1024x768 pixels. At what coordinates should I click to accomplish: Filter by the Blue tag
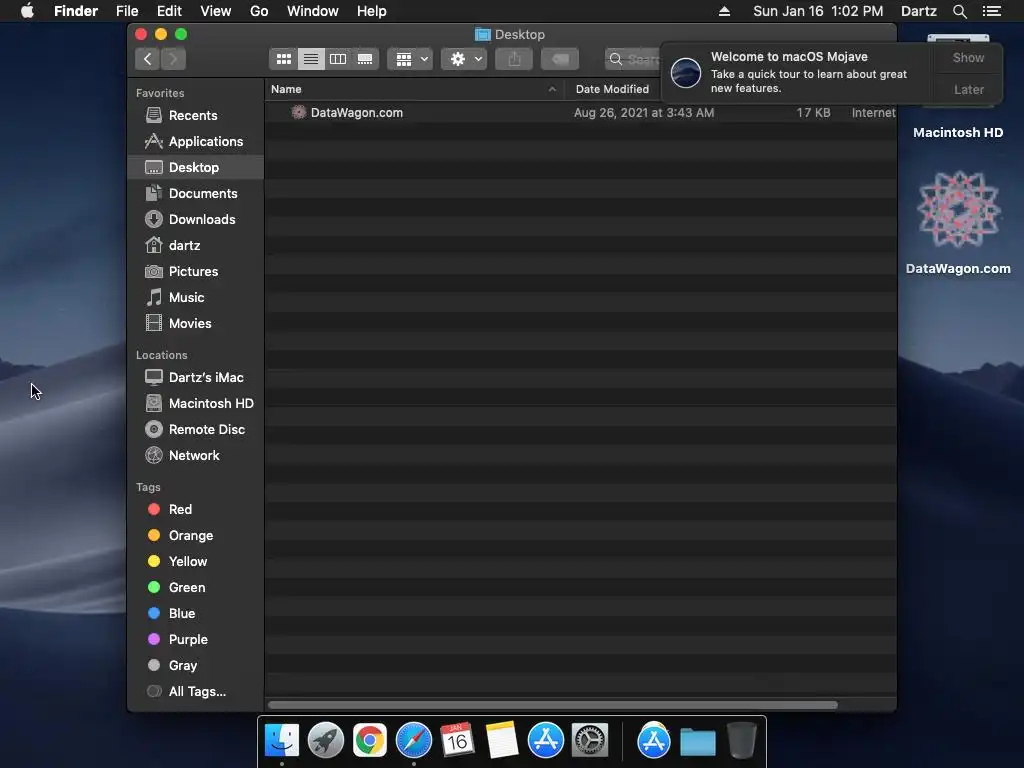pyautogui.click(x=195, y=614)
